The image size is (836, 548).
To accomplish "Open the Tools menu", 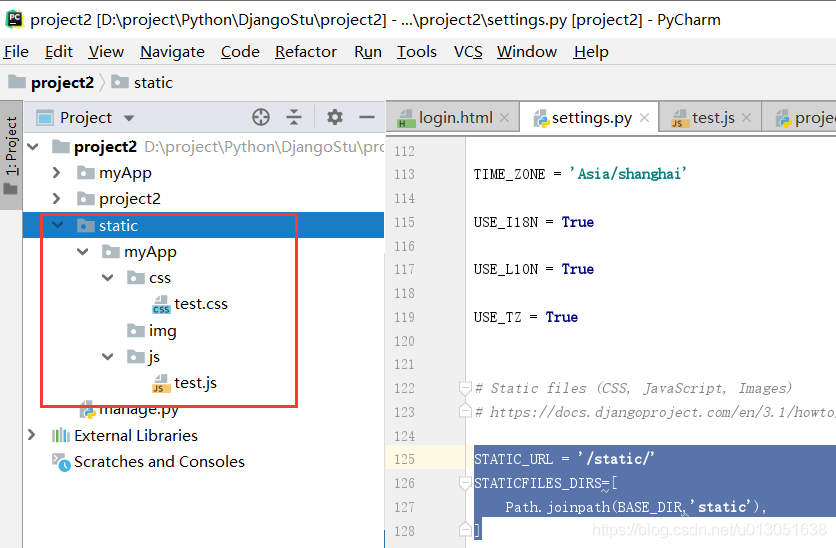I will 416,52.
